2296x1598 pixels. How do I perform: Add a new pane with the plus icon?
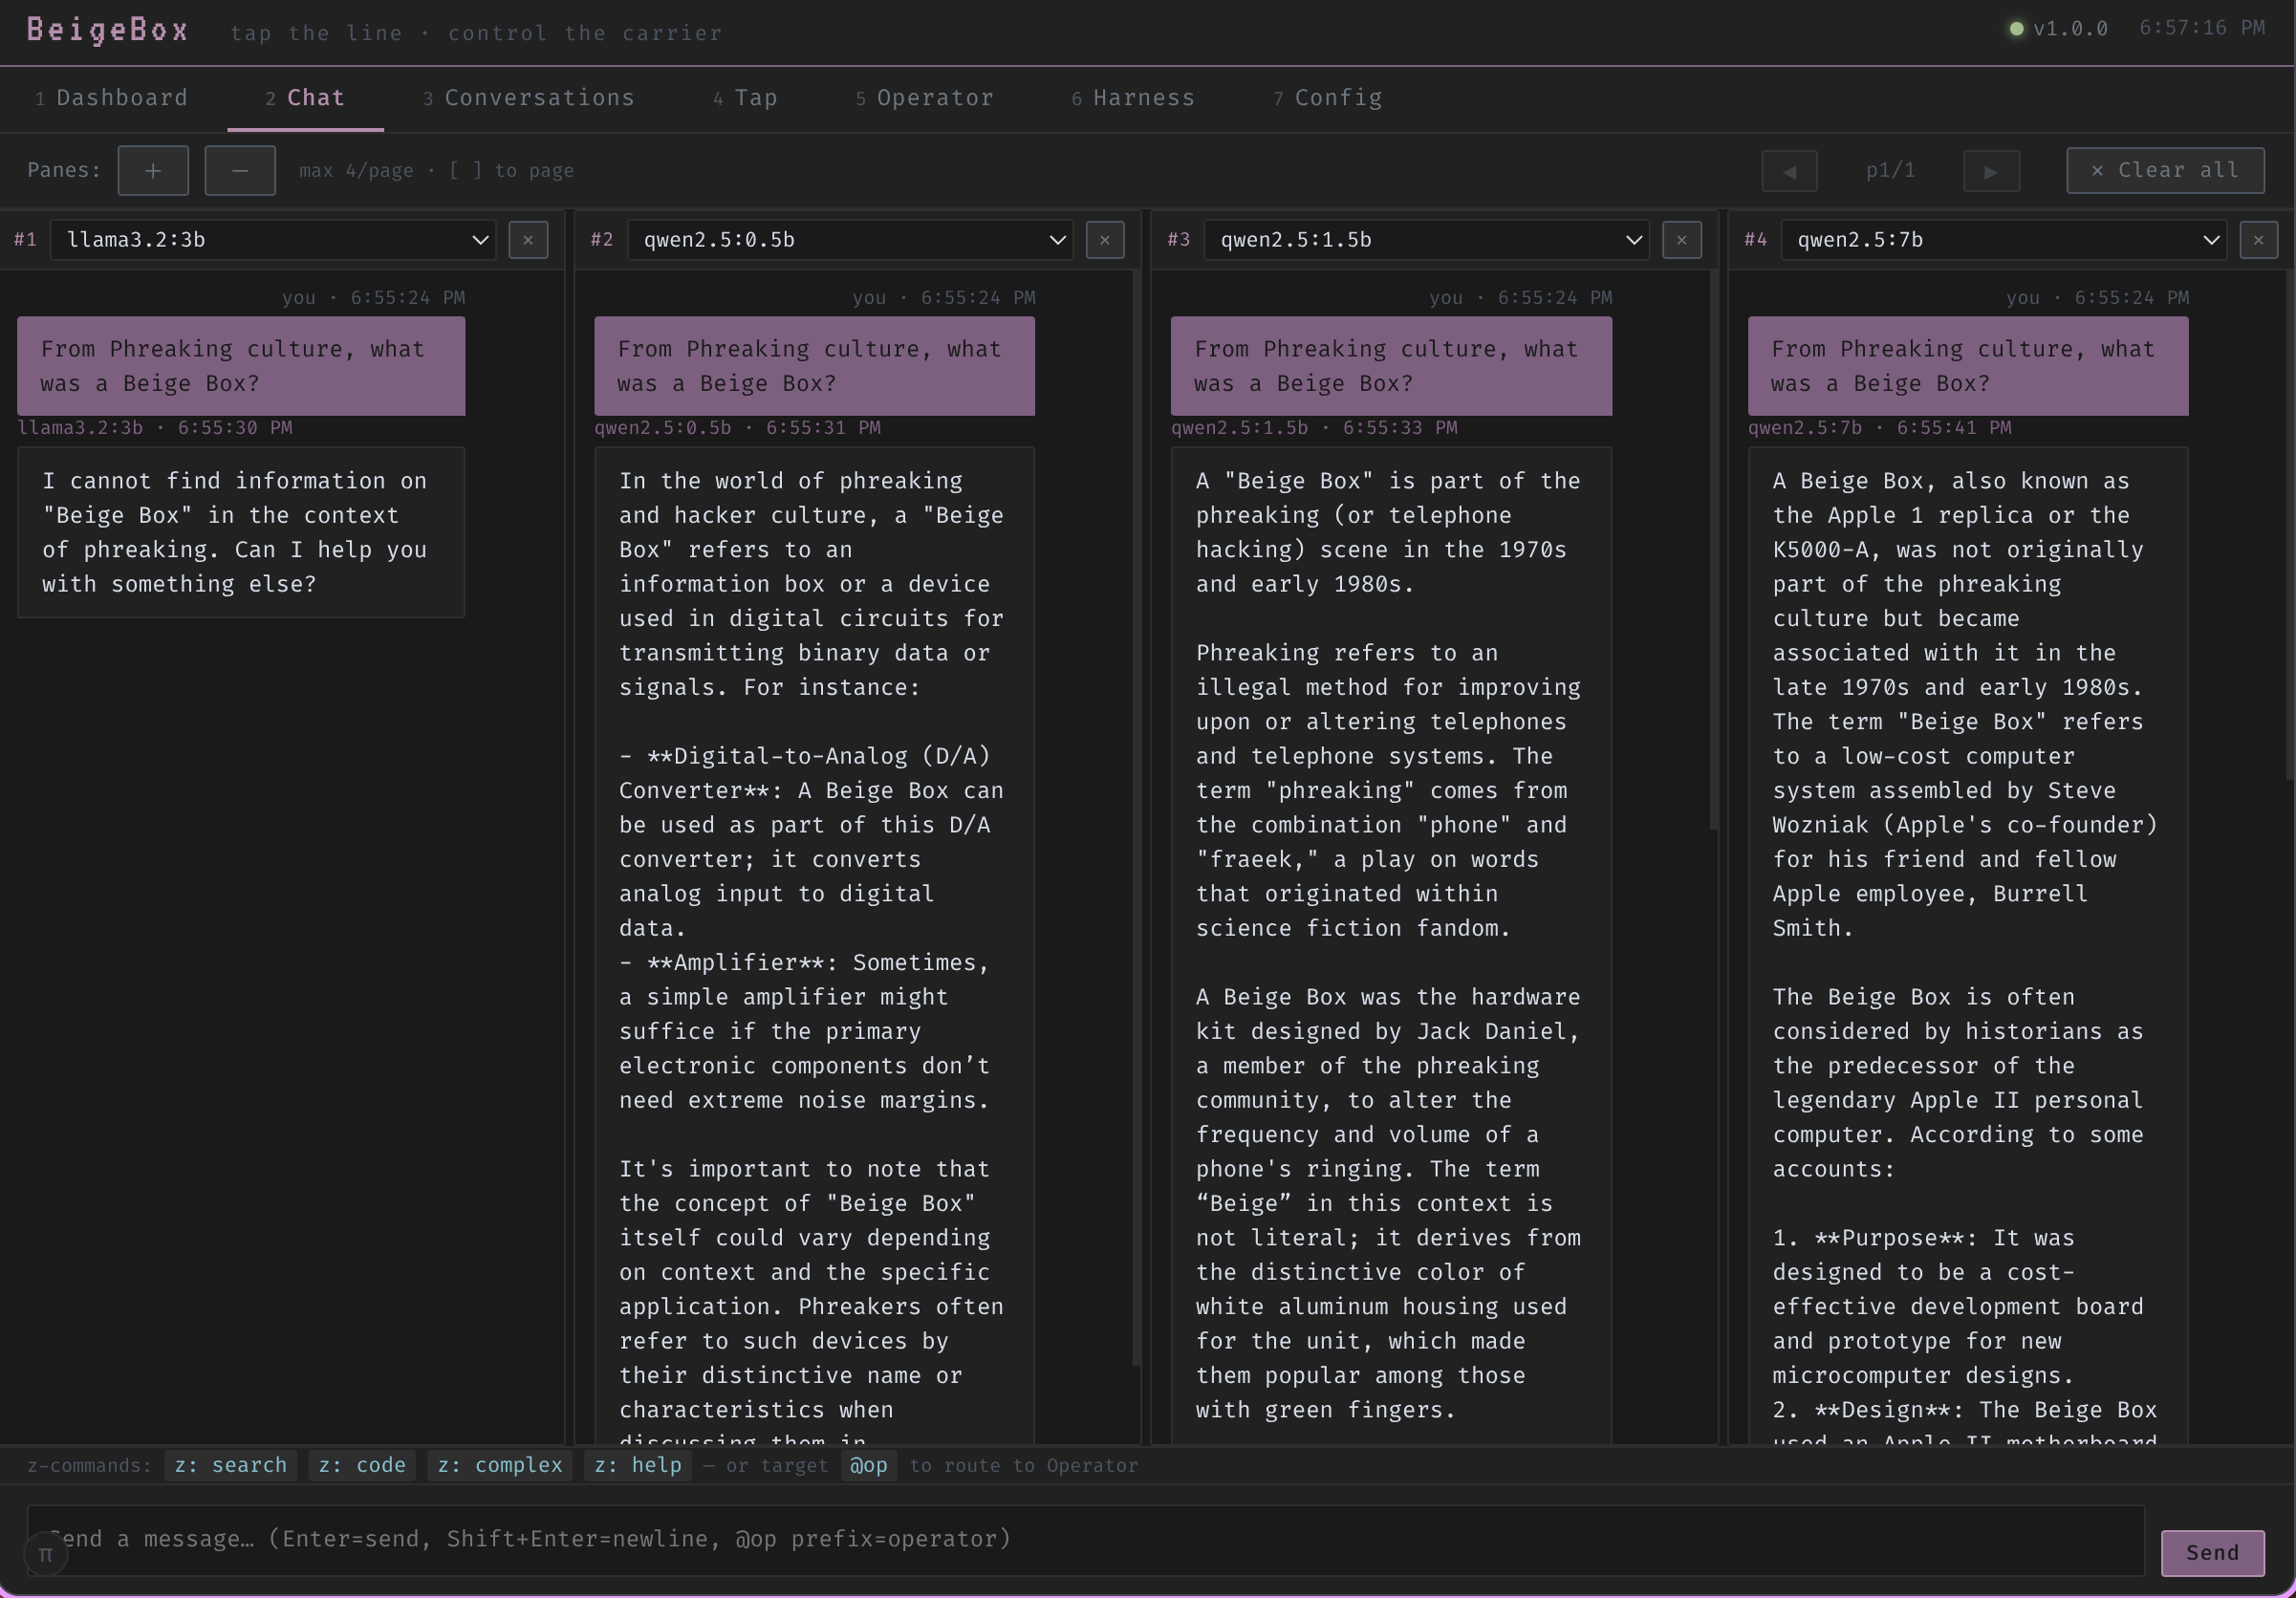click(153, 170)
